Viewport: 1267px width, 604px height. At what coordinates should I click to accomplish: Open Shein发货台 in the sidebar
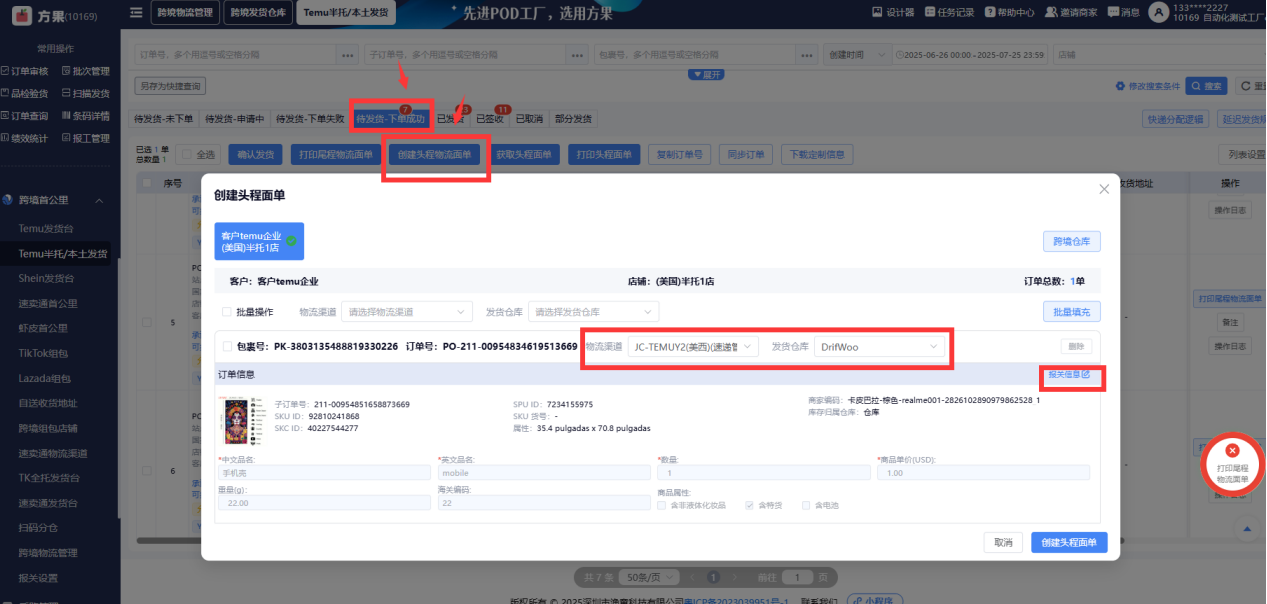[x=47, y=278]
